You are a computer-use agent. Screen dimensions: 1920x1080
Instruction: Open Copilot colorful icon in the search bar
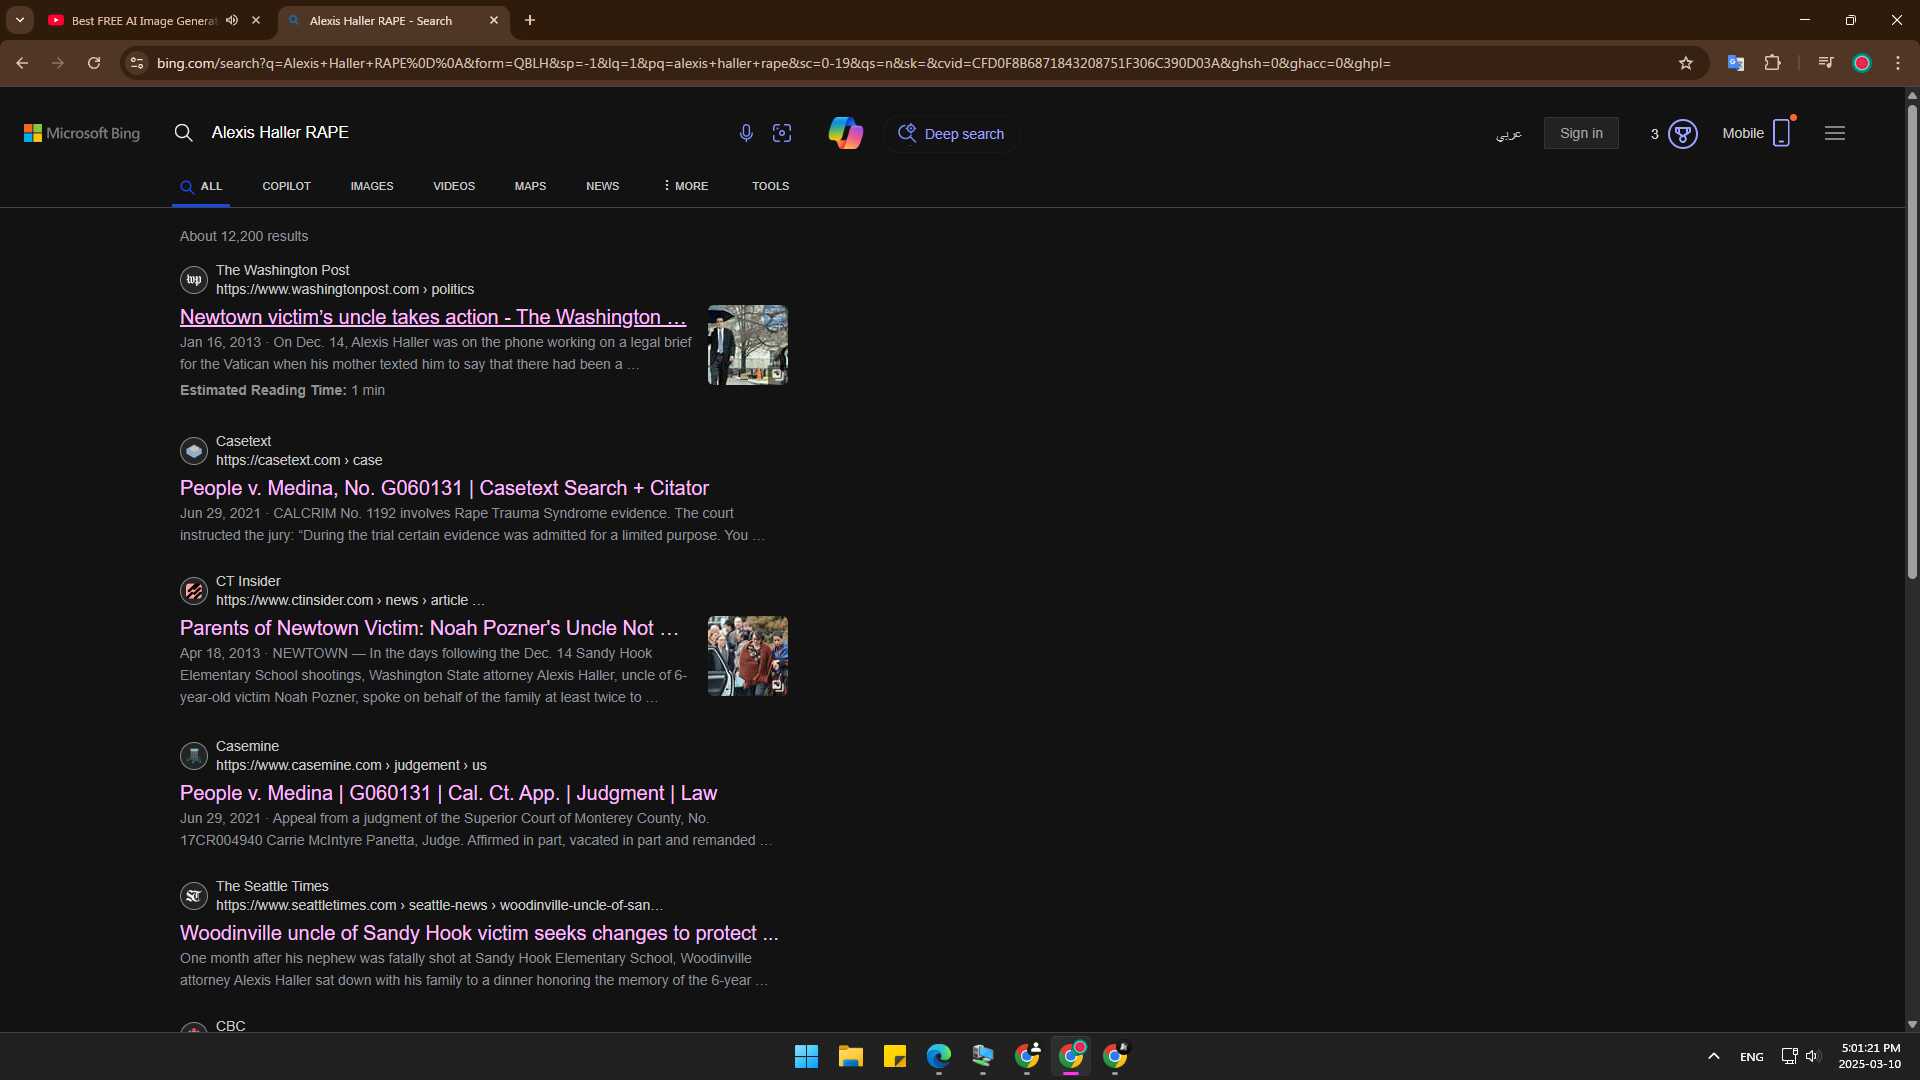846,133
